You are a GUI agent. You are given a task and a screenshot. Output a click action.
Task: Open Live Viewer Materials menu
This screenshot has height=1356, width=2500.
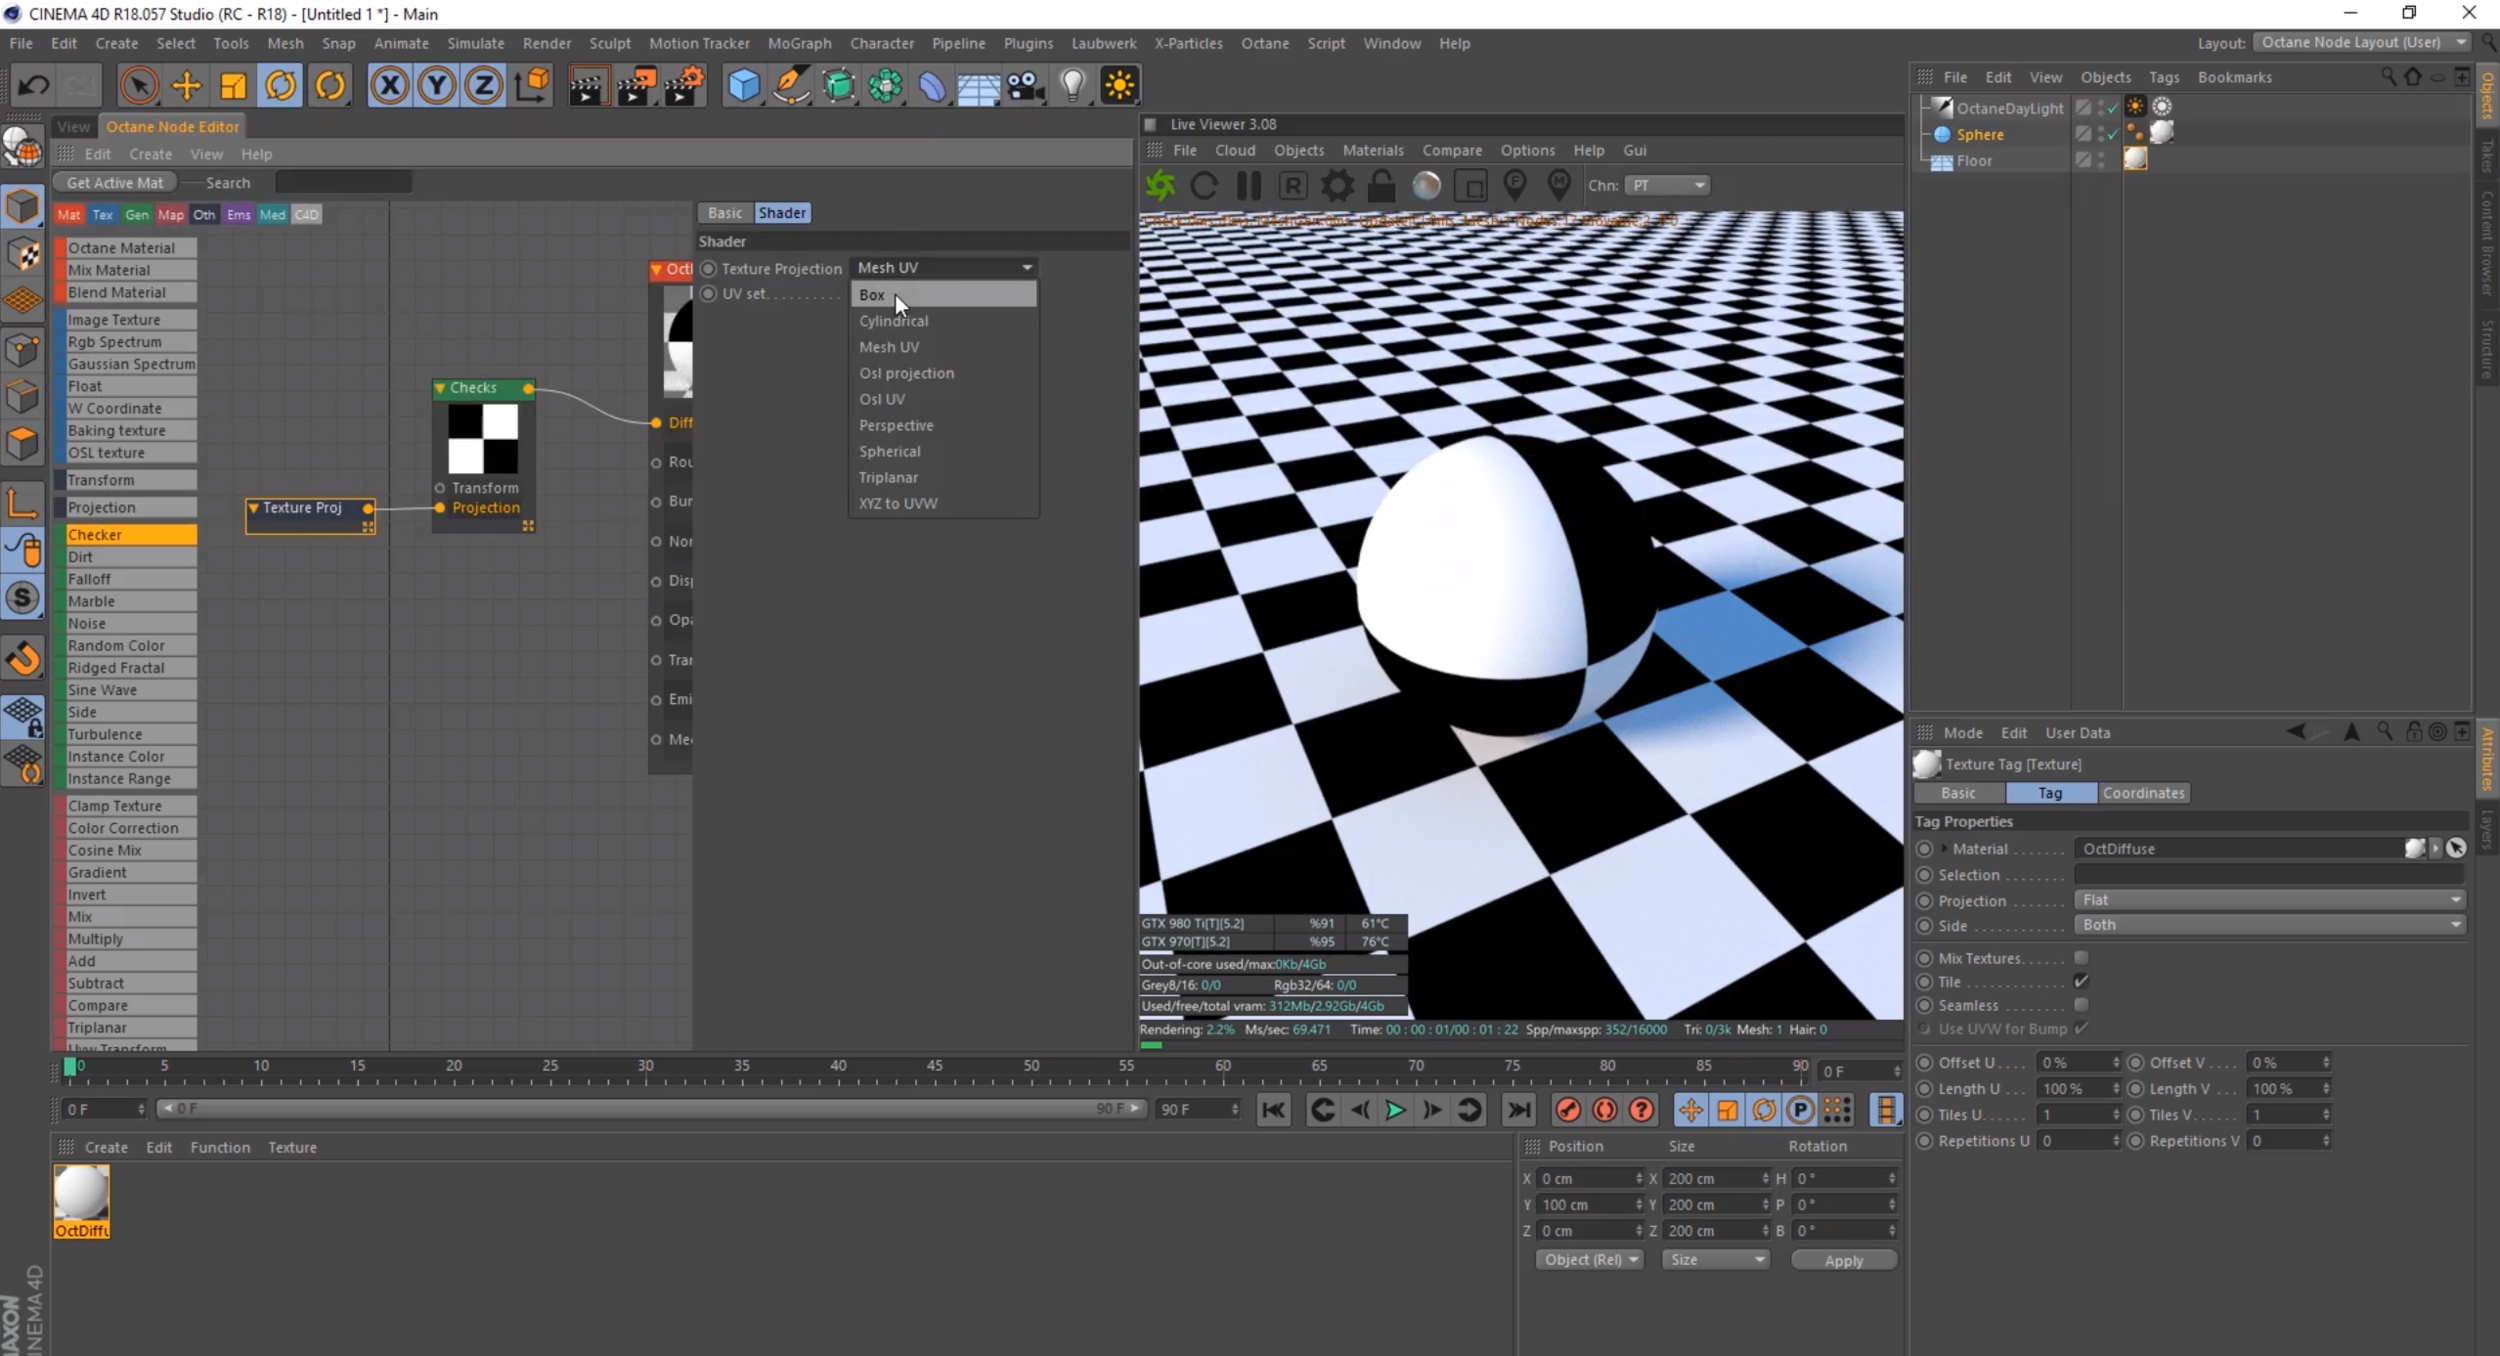point(1373,150)
